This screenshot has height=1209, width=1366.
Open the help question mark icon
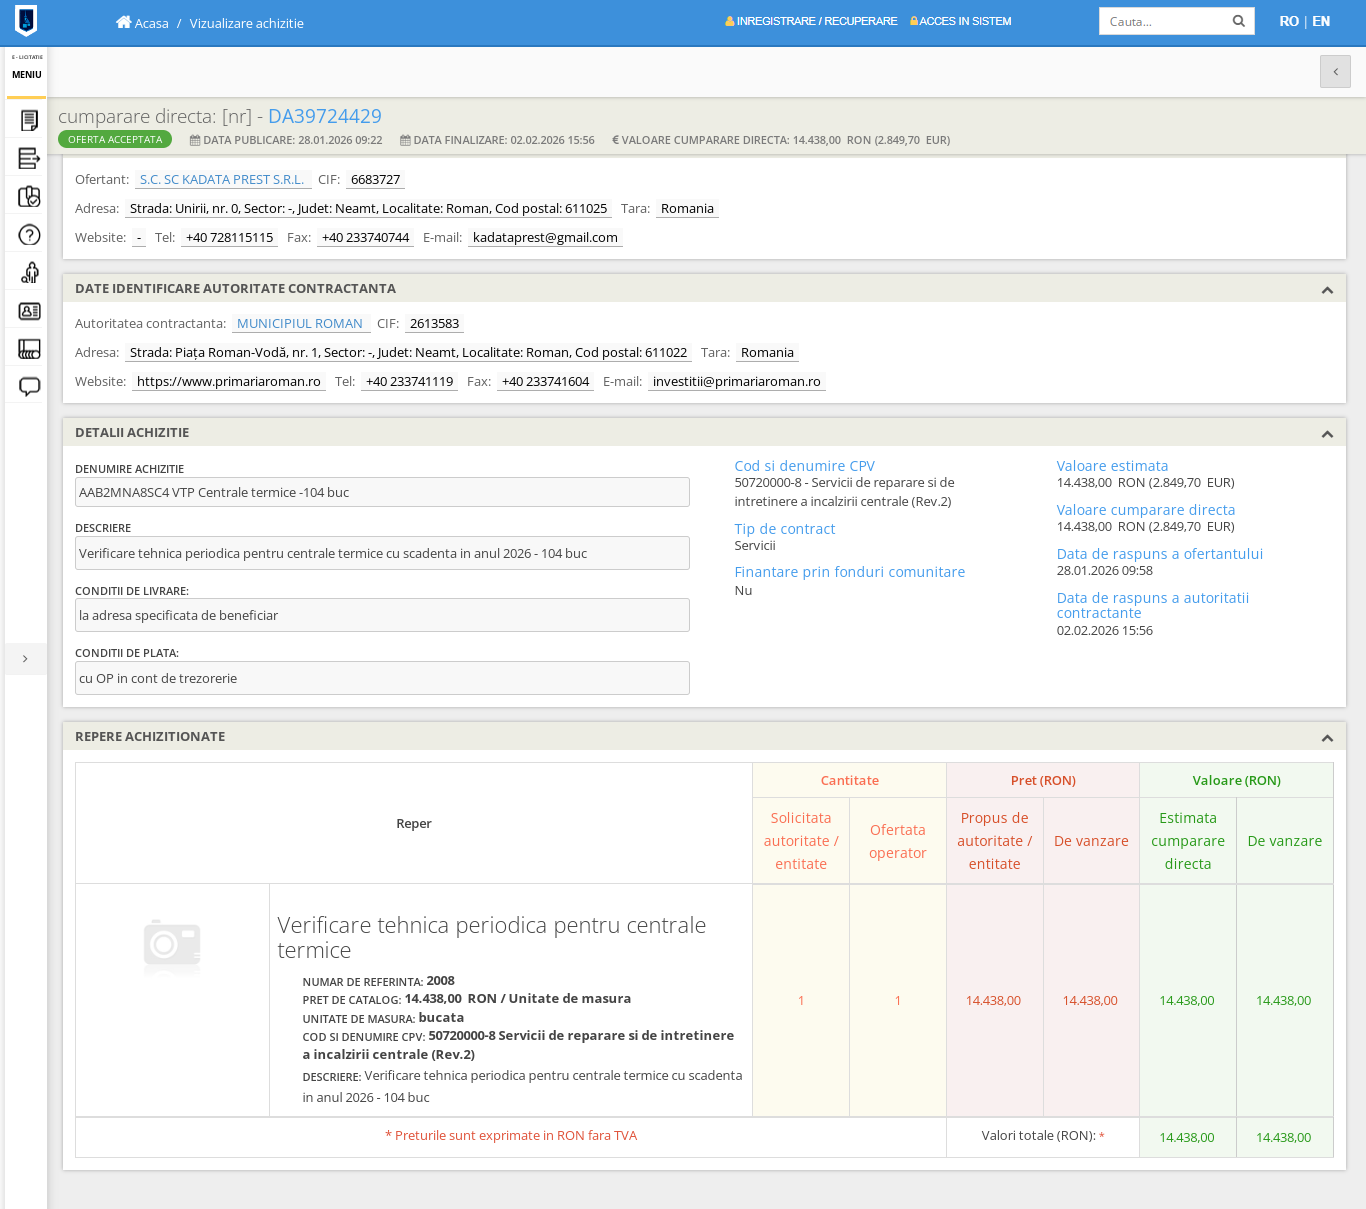[29, 235]
